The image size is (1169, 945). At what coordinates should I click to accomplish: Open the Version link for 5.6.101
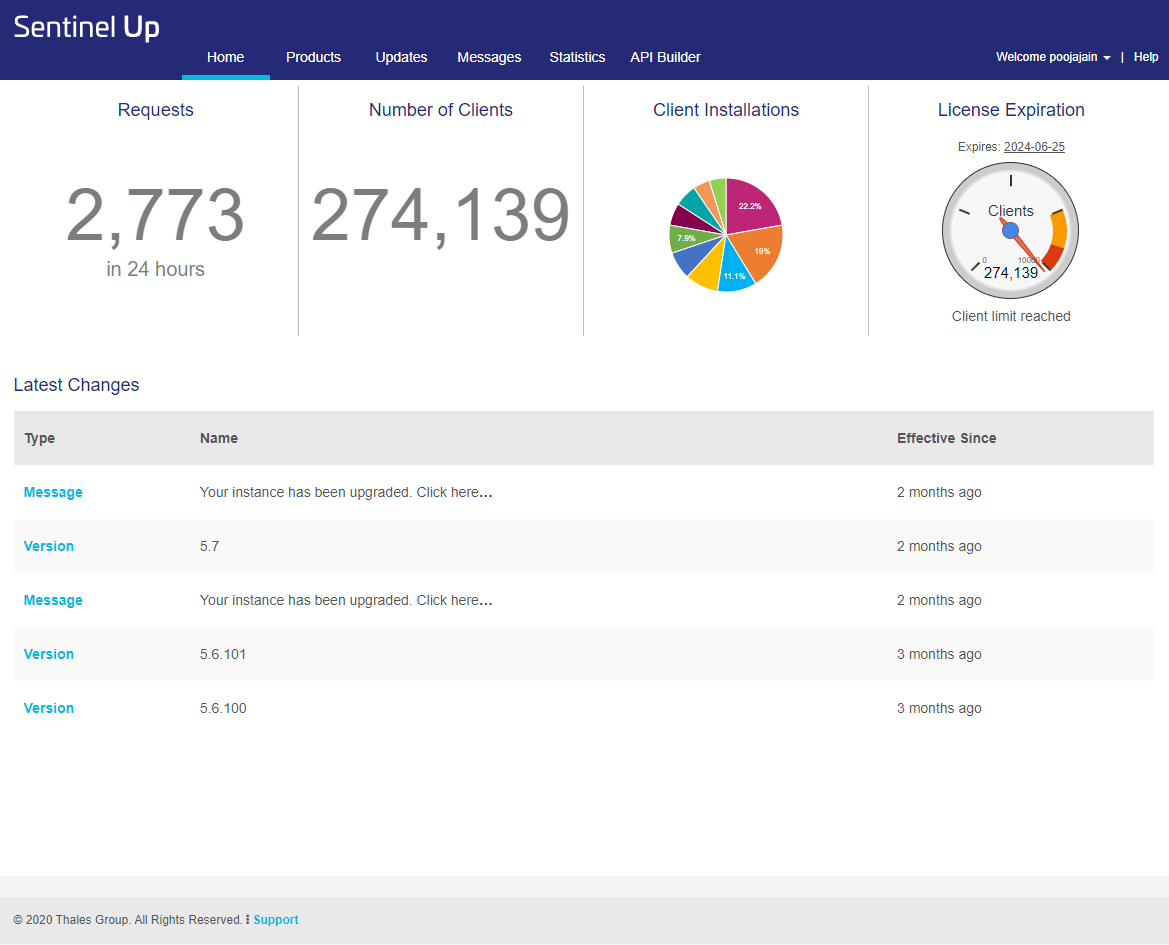tap(48, 654)
